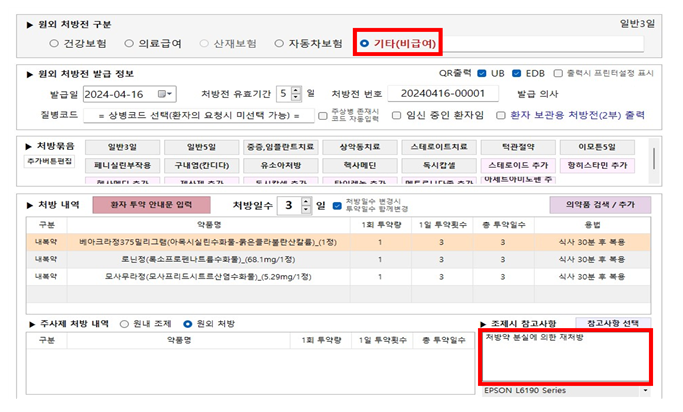The height and width of the screenshot is (412, 683).
Task: Uncheck the UB QR output checkbox
Action: [484, 73]
